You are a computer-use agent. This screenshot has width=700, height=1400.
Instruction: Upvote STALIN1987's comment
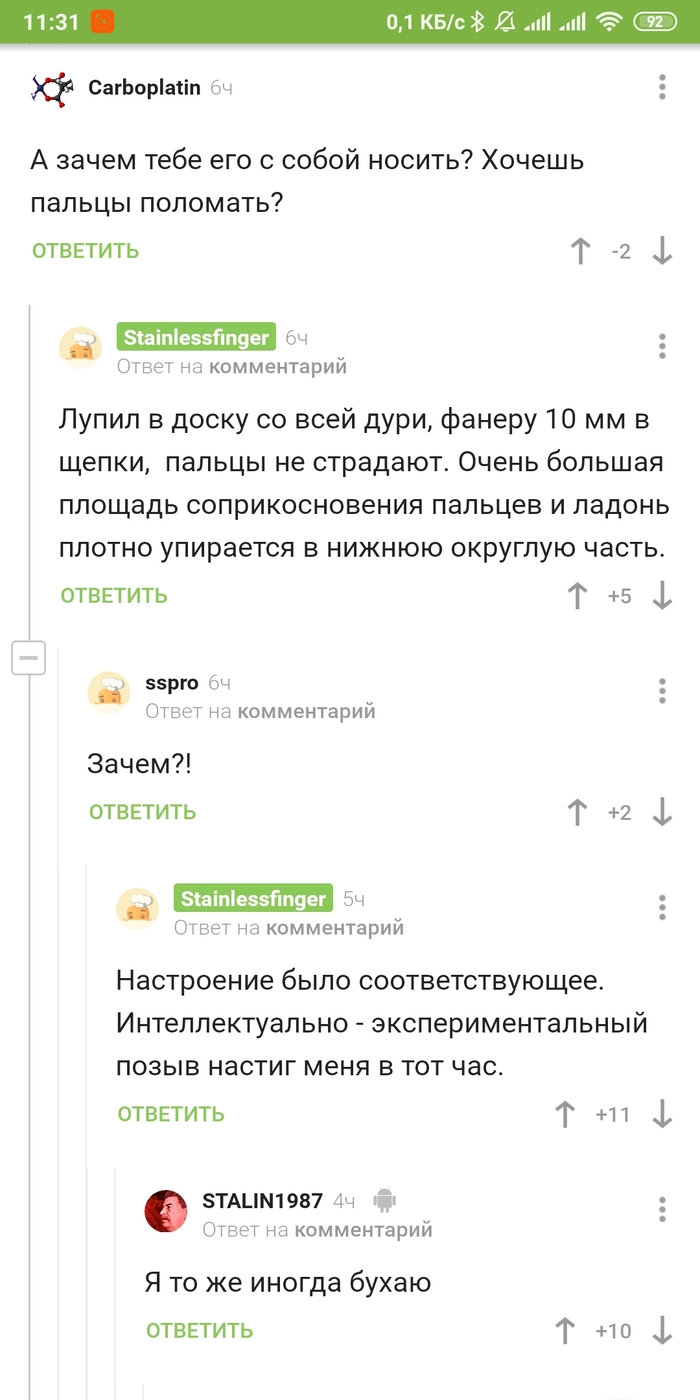(565, 1331)
